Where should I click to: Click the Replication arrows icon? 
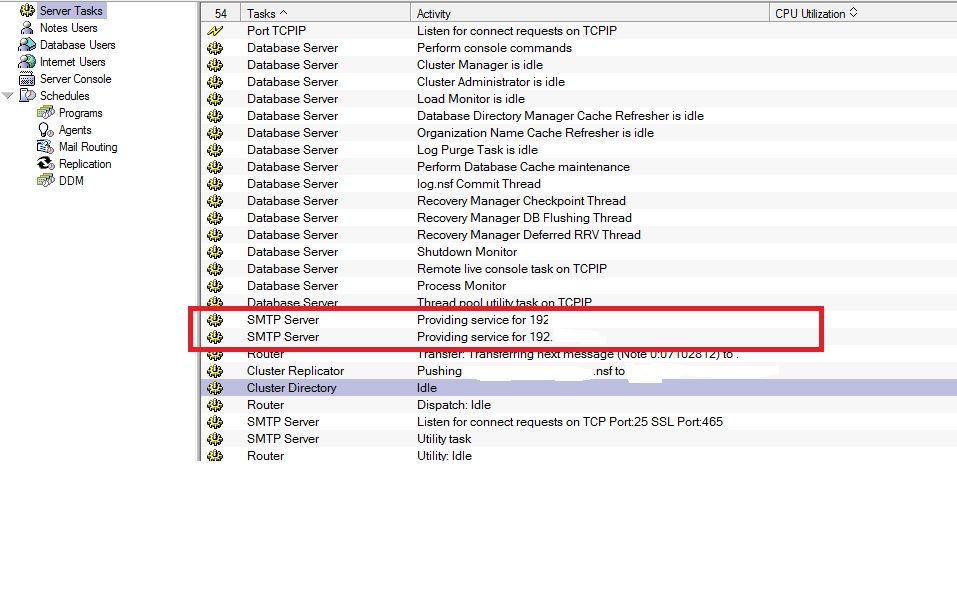coord(45,164)
